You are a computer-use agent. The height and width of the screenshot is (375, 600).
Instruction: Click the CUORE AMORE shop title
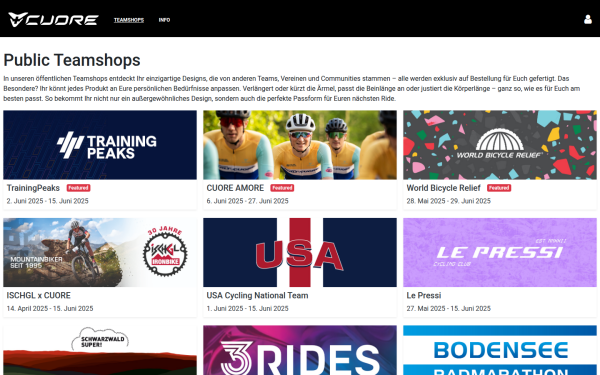pyautogui.click(x=235, y=188)
